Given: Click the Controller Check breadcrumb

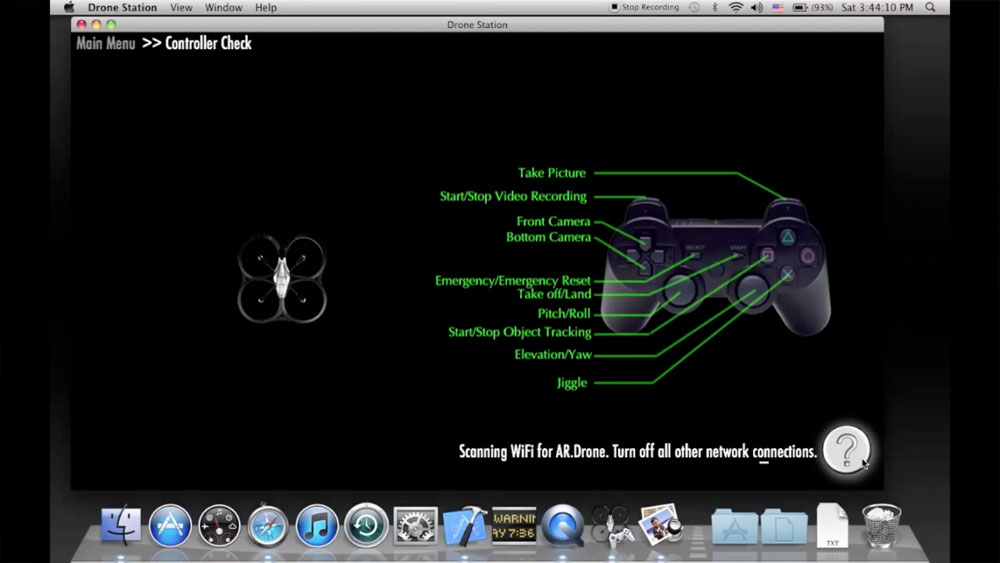Looking at the screenshot, I should [x=208, y=43].
